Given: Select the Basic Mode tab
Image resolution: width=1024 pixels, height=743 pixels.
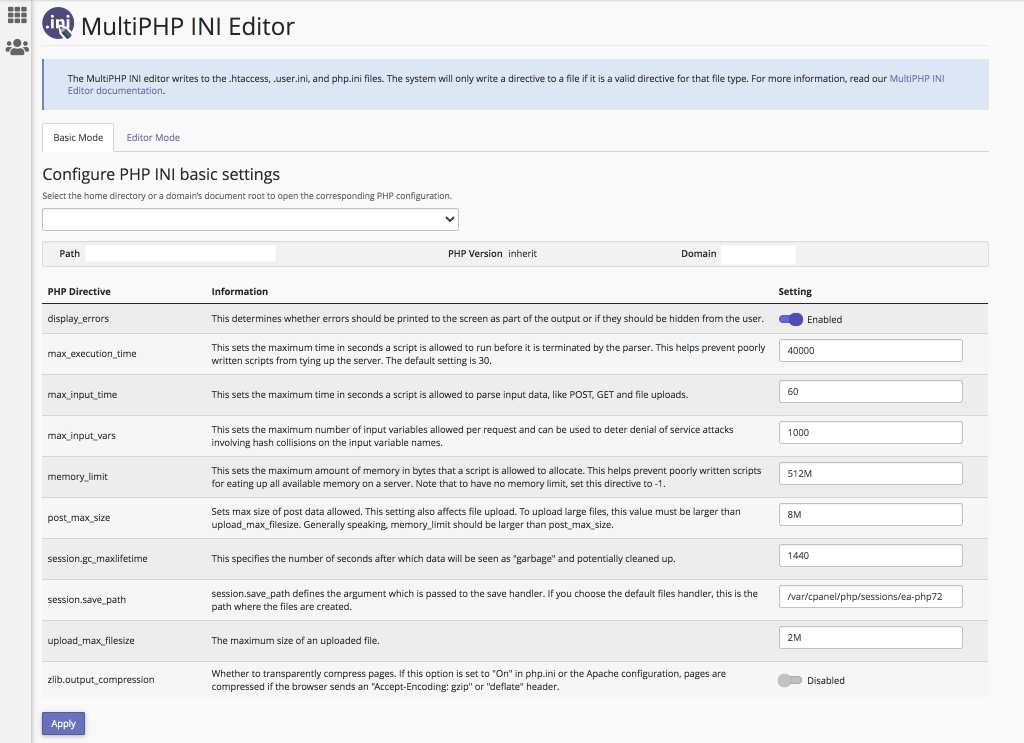Looking at the screenshot, I should click(77, 137).
